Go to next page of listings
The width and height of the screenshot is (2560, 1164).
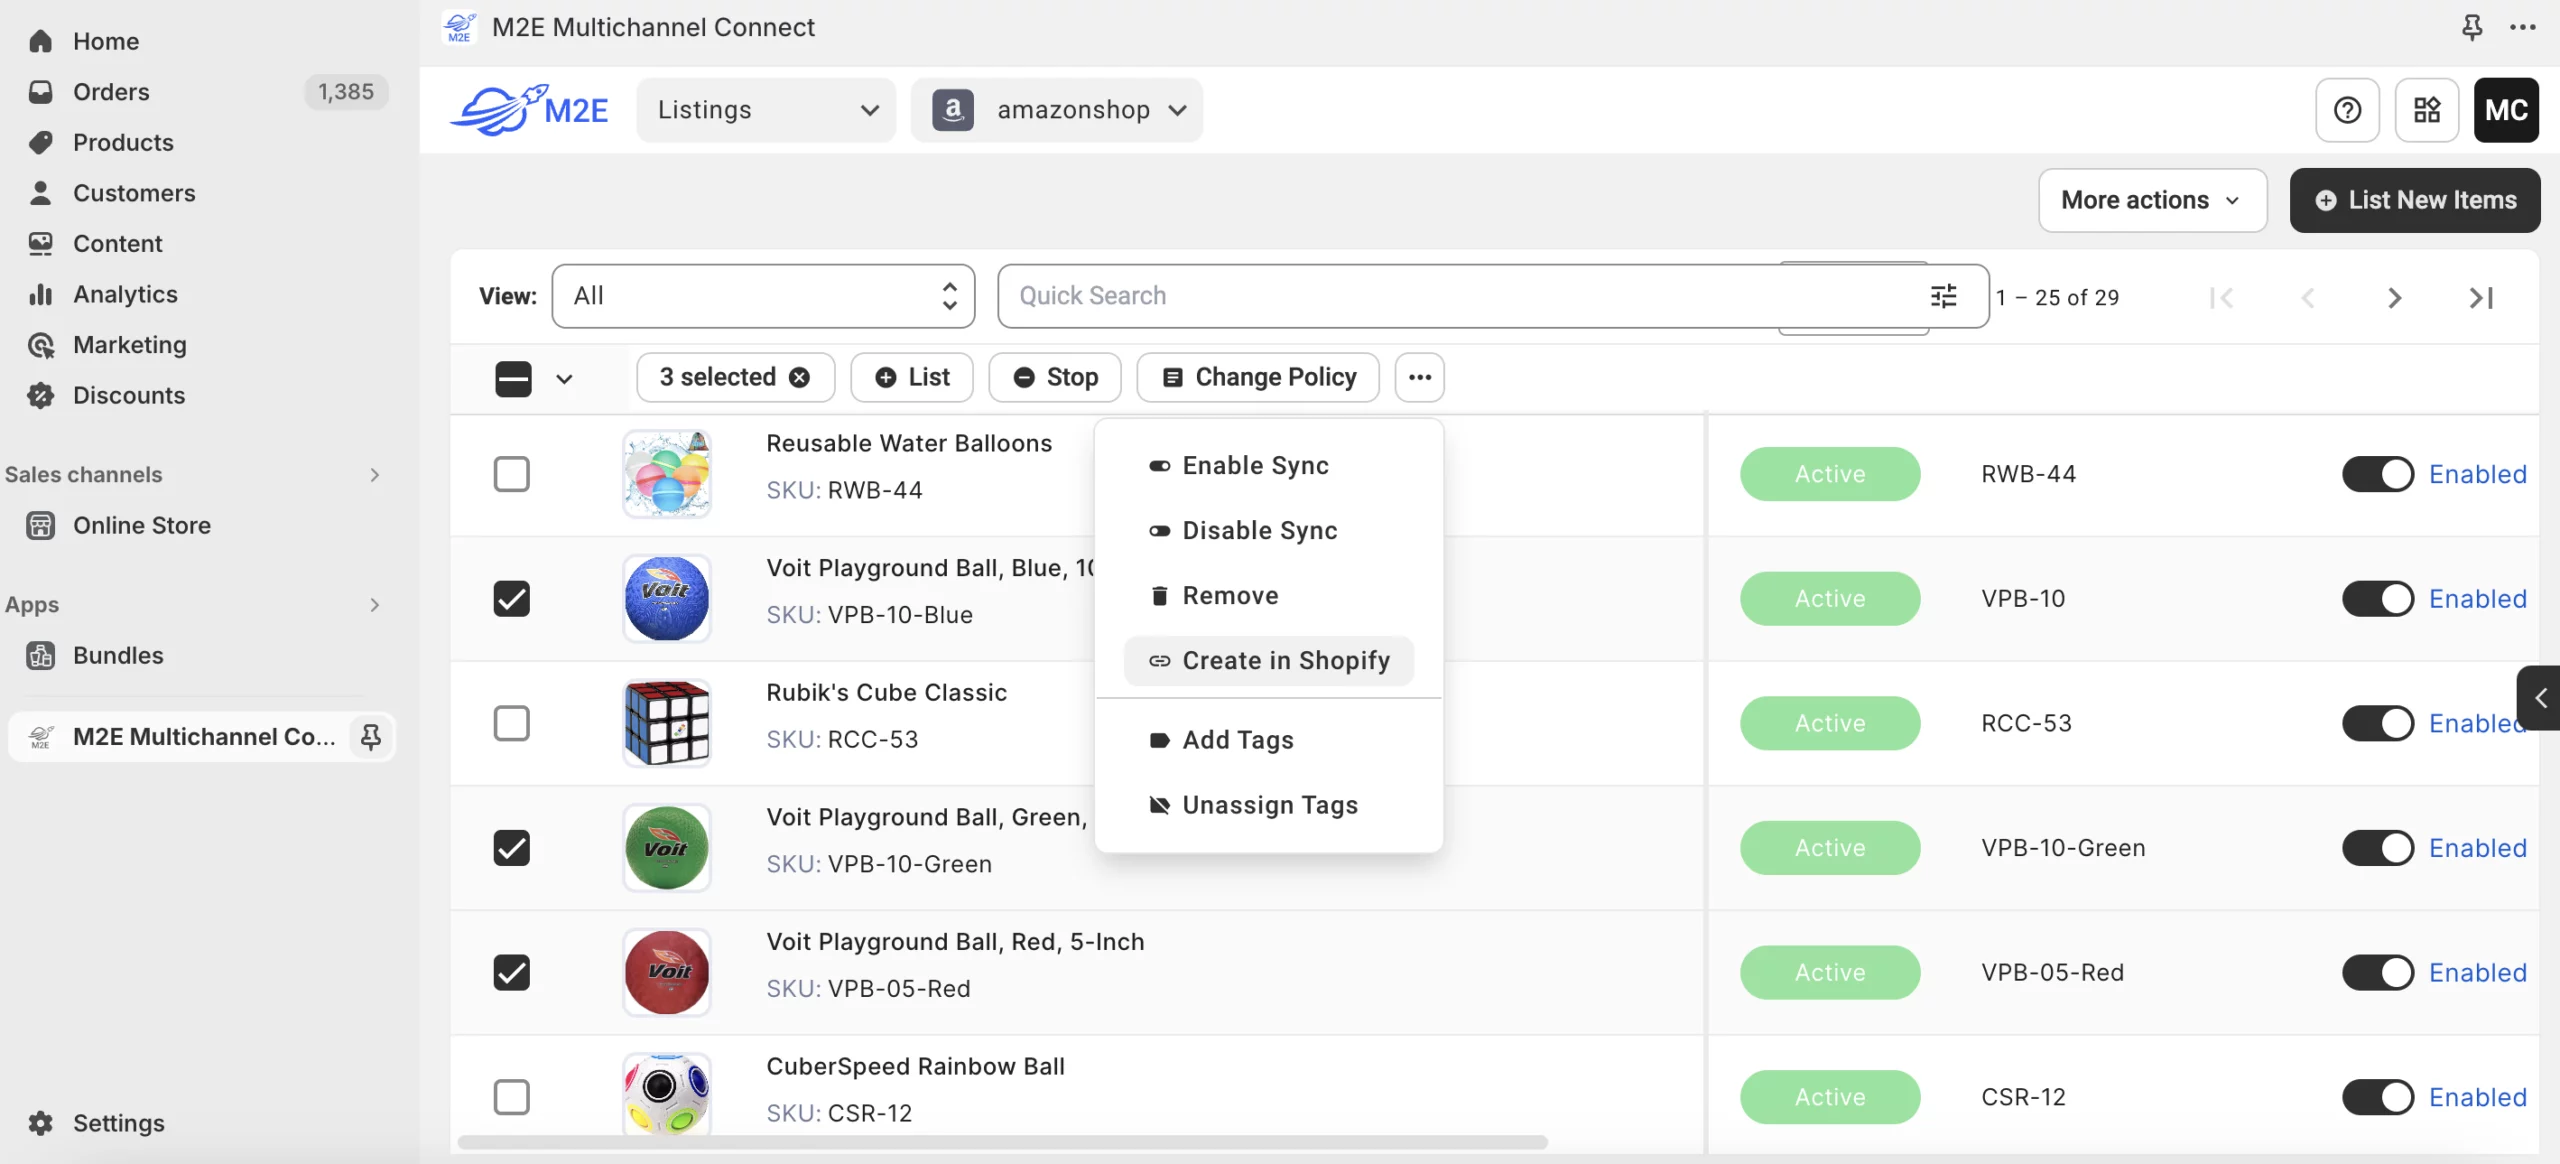tap(2394, 298)
